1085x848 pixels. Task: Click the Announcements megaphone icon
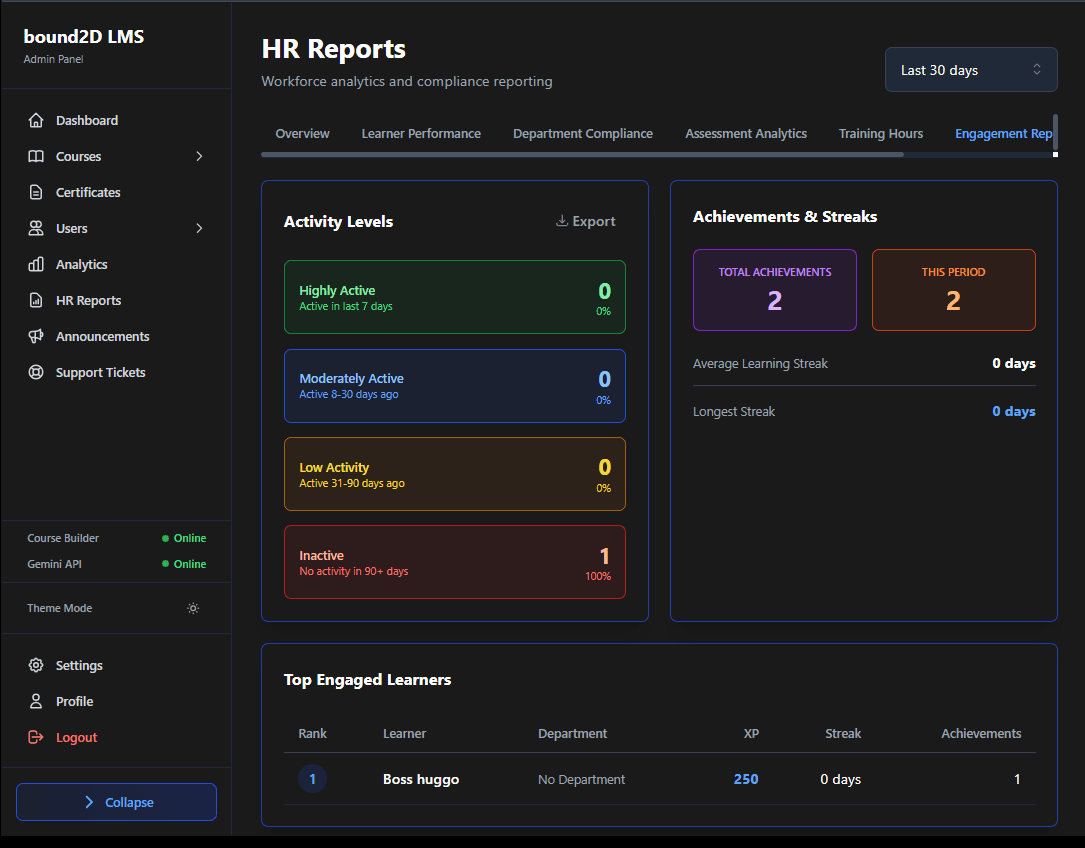(x=36, y=337)
